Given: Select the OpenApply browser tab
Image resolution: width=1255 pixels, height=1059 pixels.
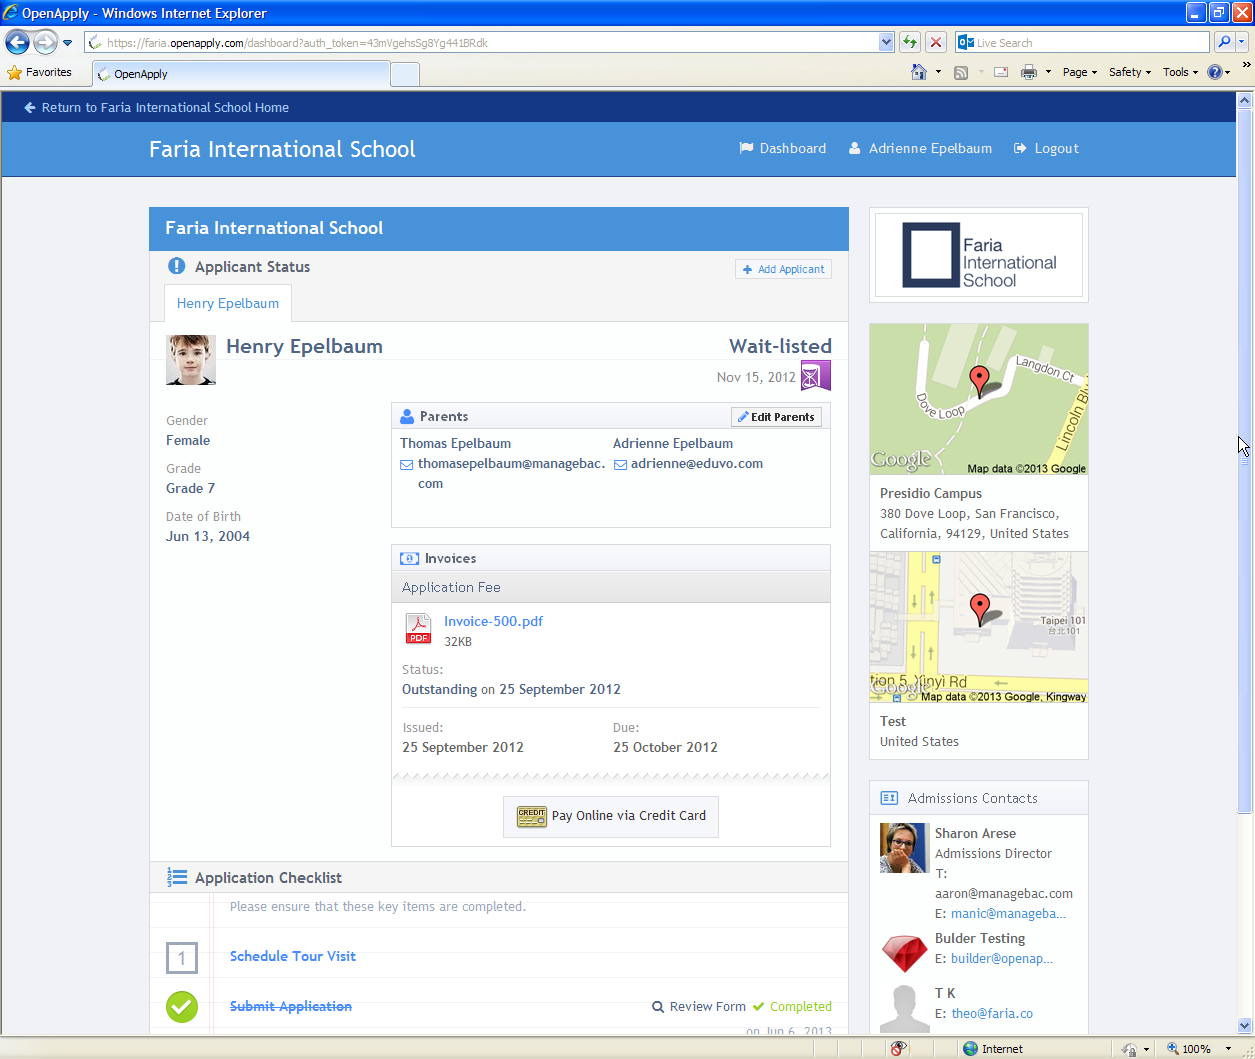Looking at the screenshot, I should (240, 74).
